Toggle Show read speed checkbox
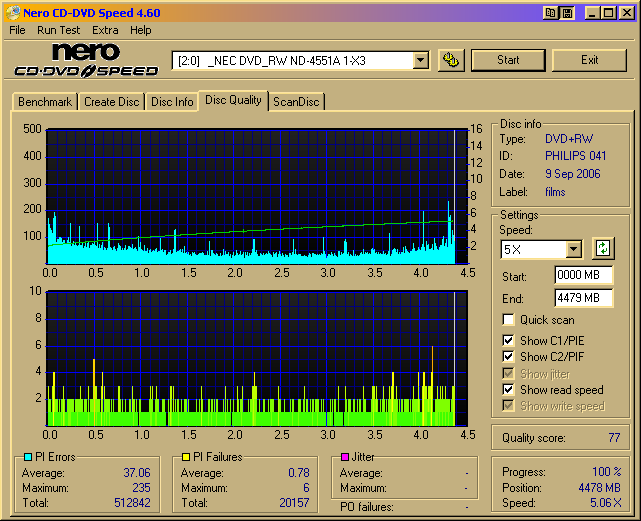641x521 pixels. point(509,389)
